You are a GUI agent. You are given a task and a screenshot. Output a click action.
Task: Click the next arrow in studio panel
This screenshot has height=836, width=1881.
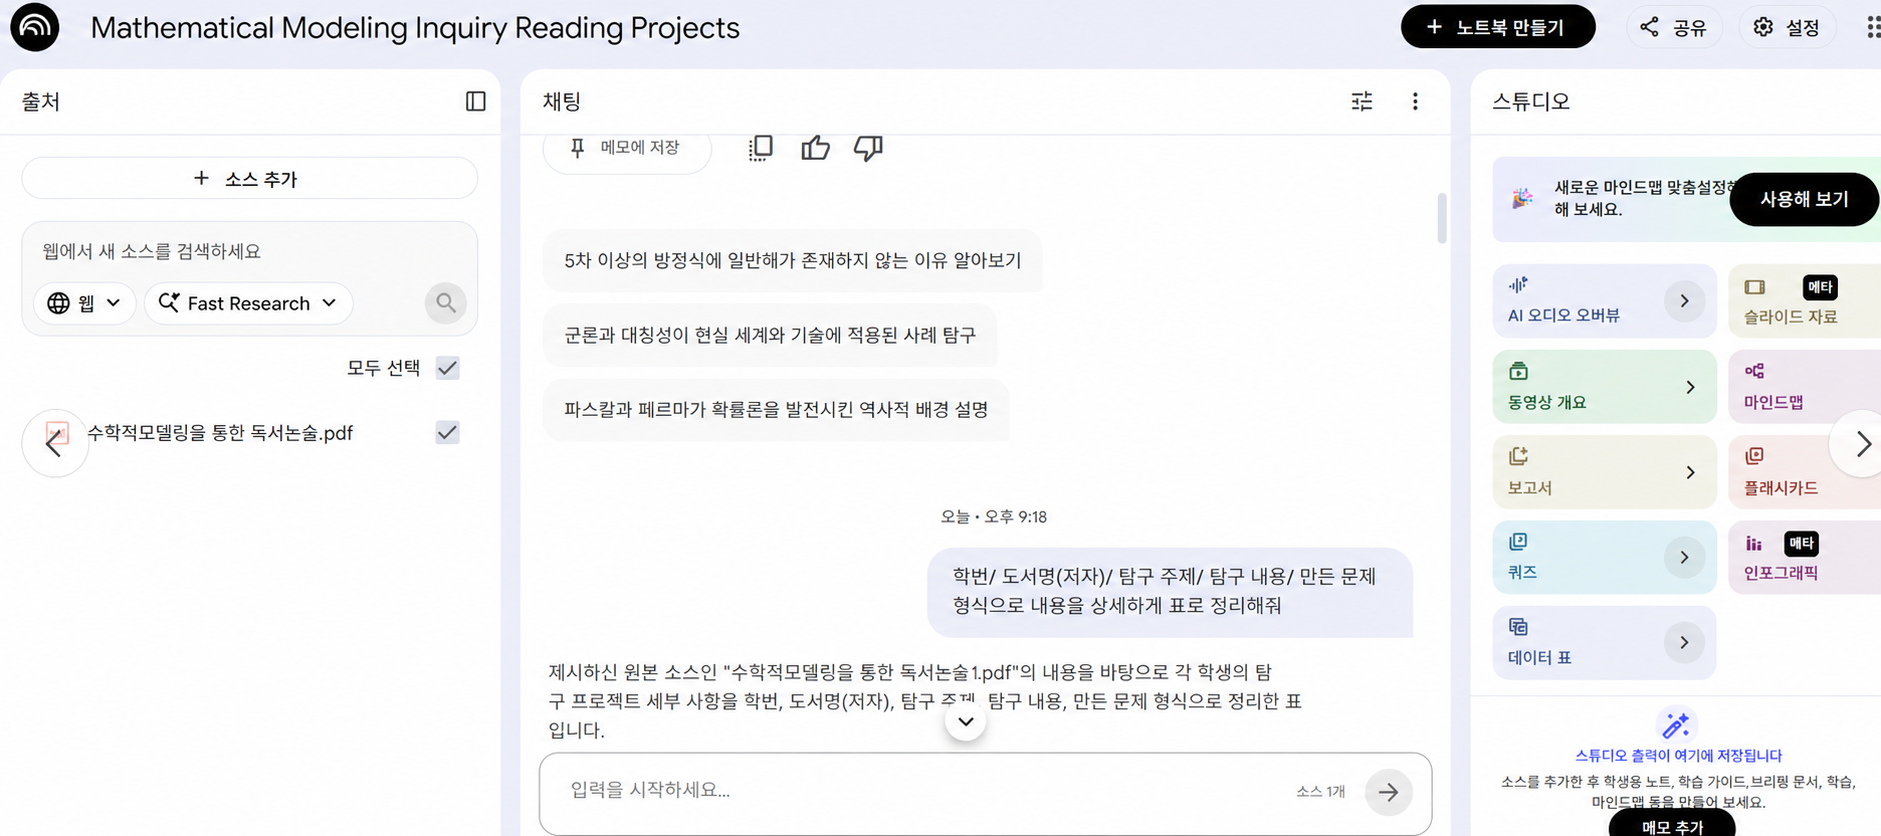1862,443
